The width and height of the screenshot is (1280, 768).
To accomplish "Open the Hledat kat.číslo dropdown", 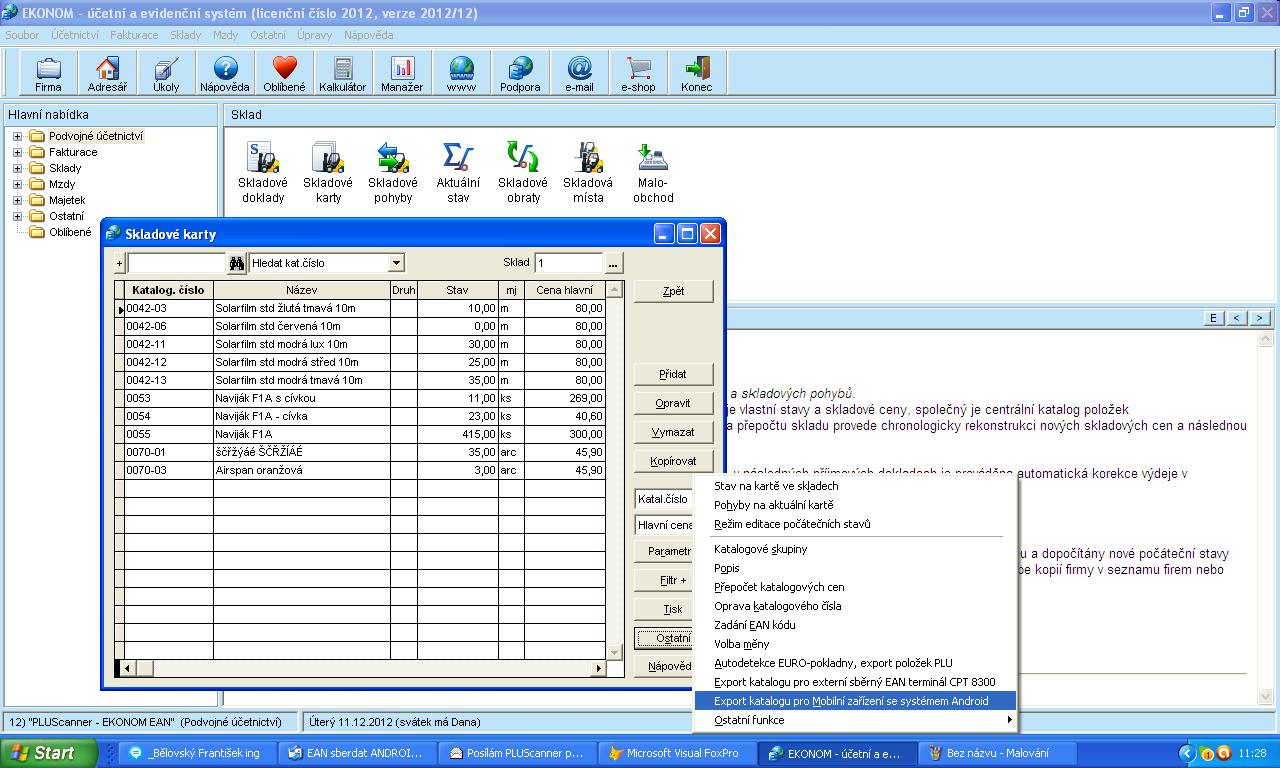I will point(397,263).
